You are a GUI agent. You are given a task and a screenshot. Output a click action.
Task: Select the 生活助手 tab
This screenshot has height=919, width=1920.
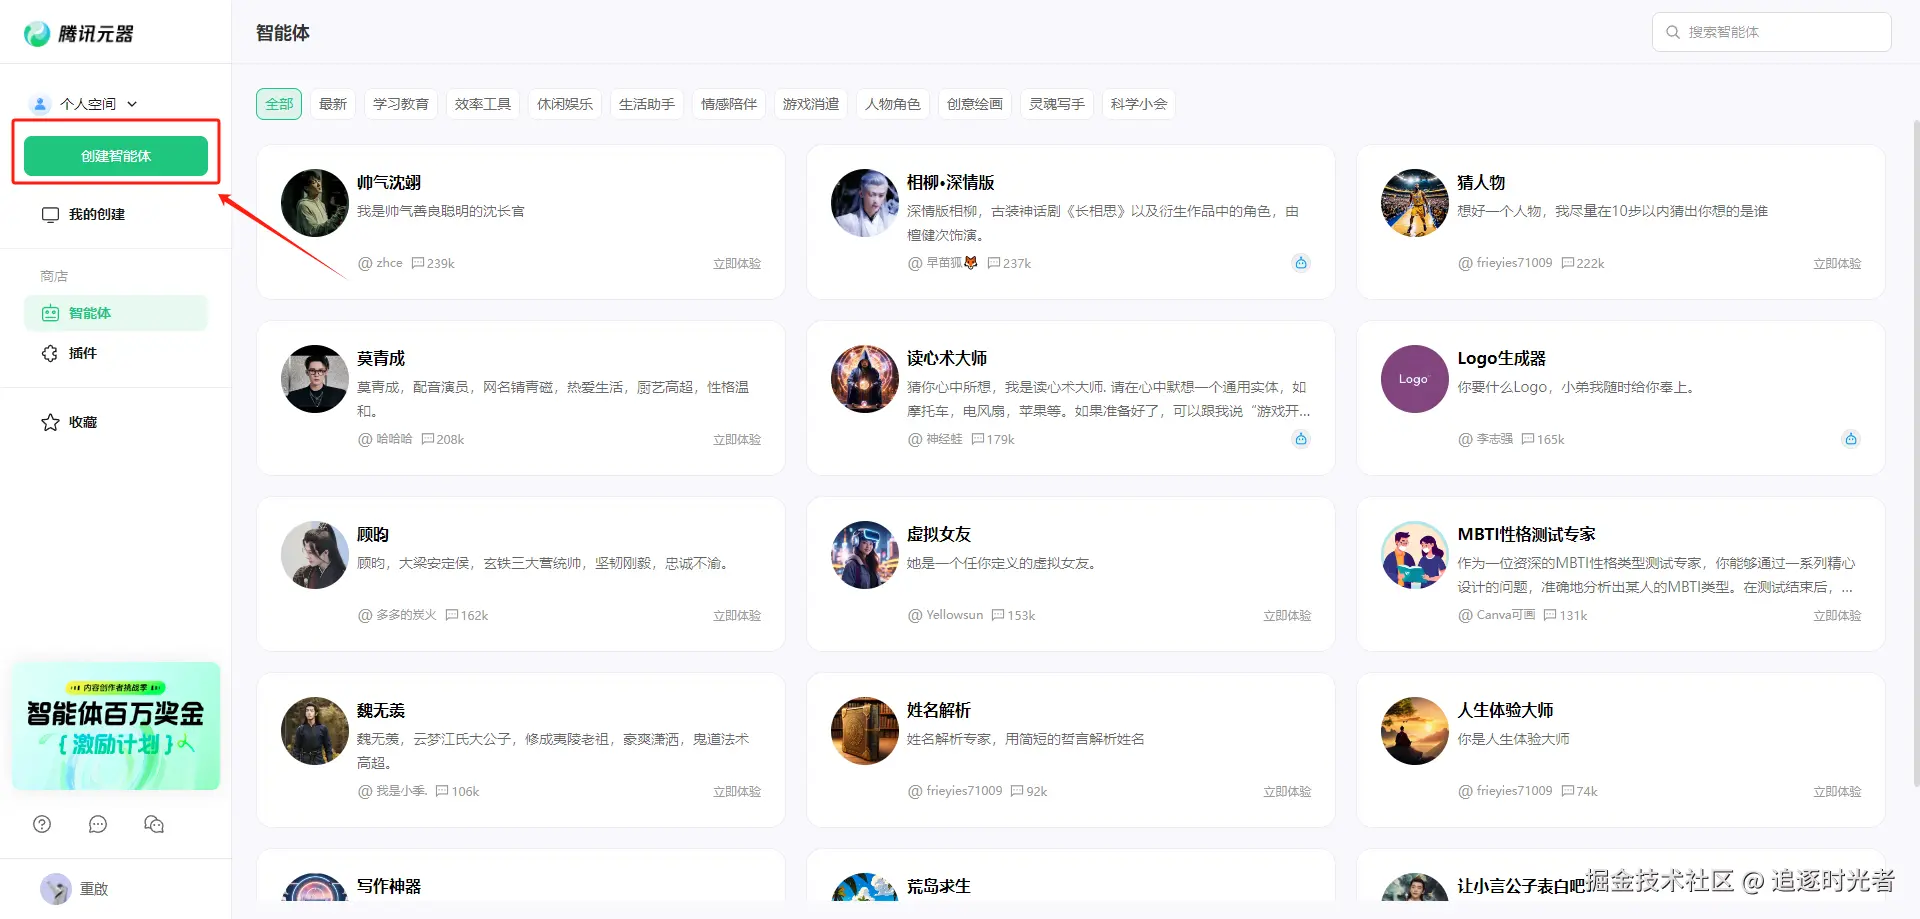click(647, 104)
